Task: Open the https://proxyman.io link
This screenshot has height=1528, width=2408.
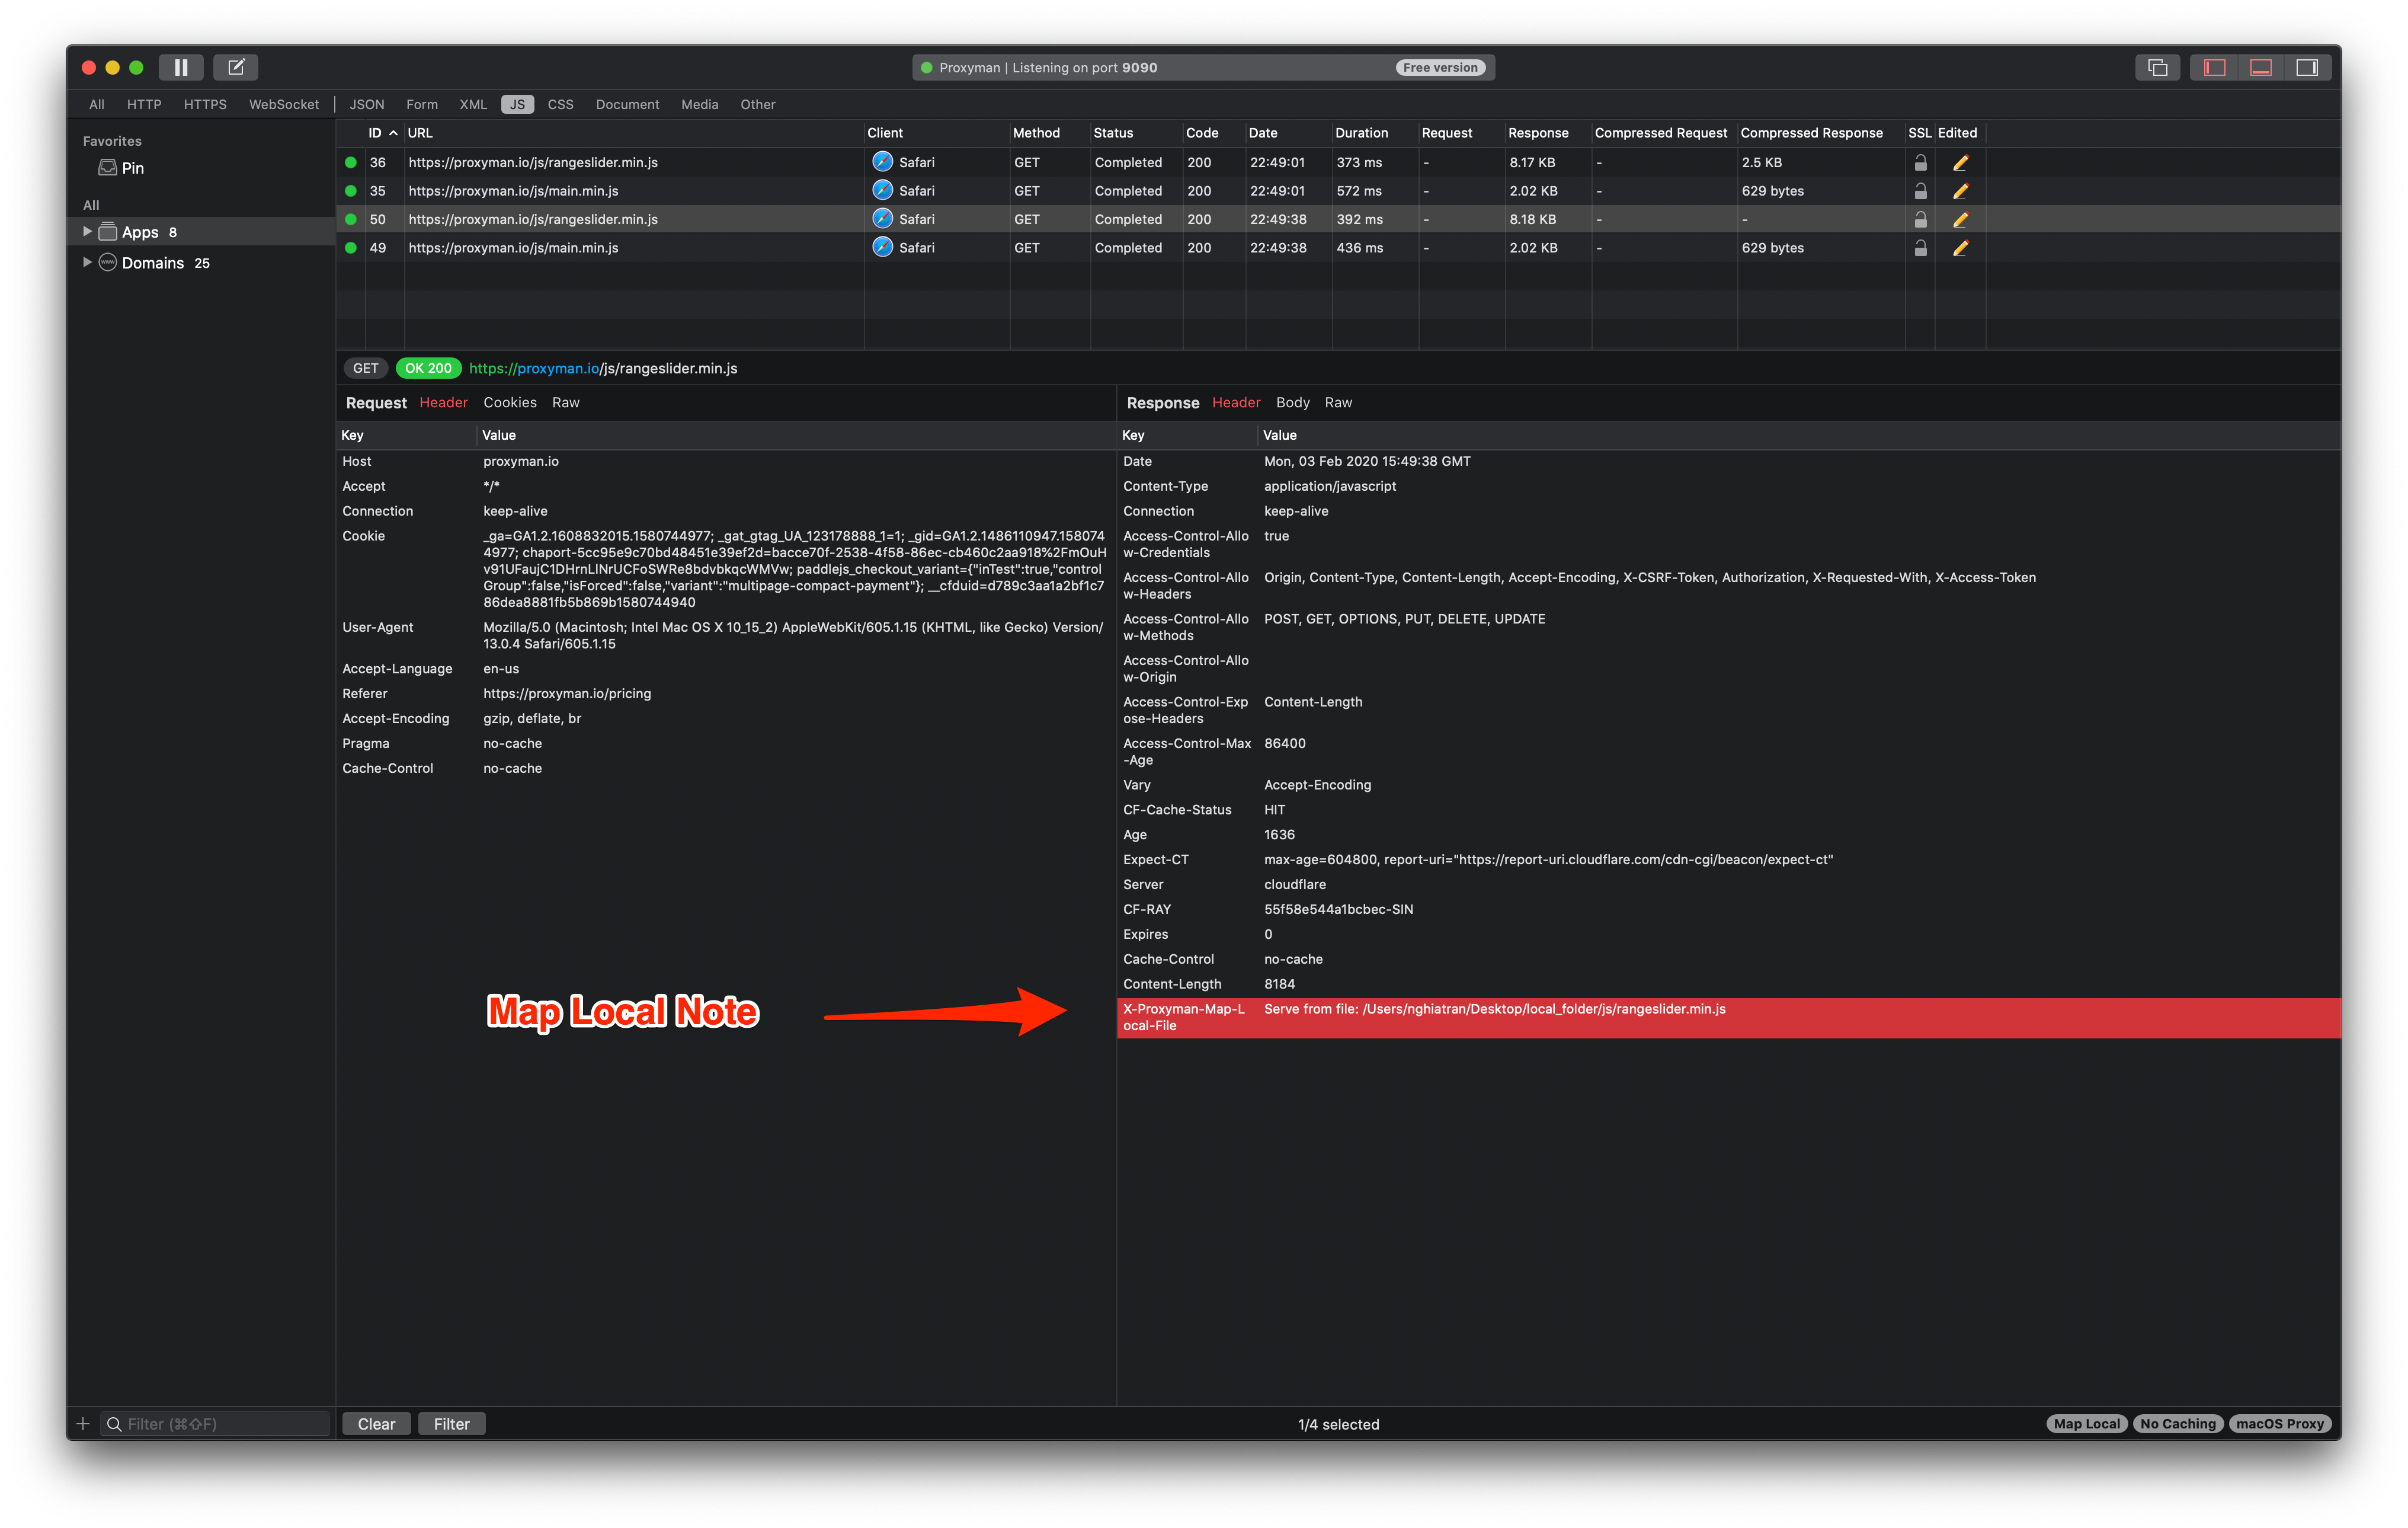Action: pos(530,368)
